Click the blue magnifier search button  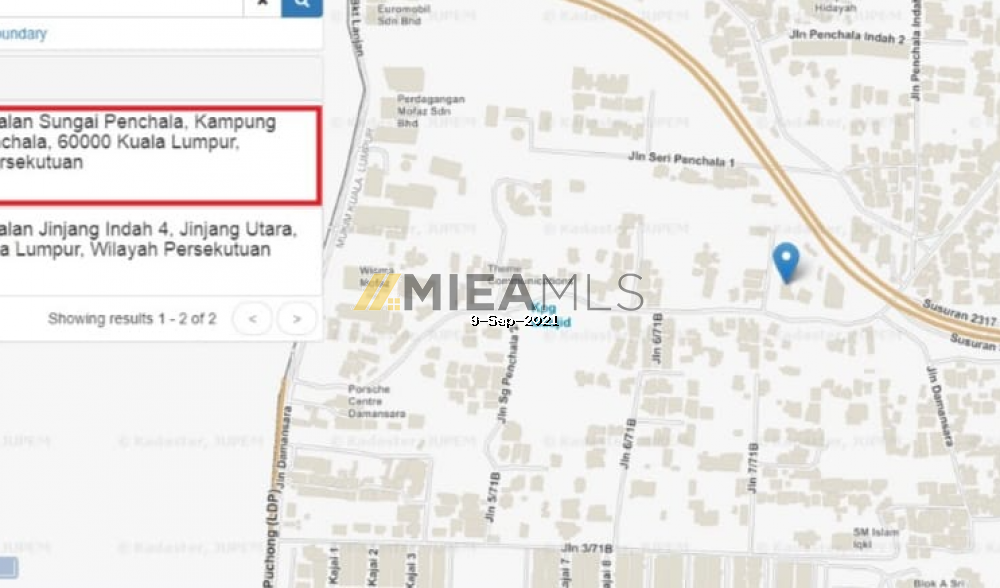point(302,5)
